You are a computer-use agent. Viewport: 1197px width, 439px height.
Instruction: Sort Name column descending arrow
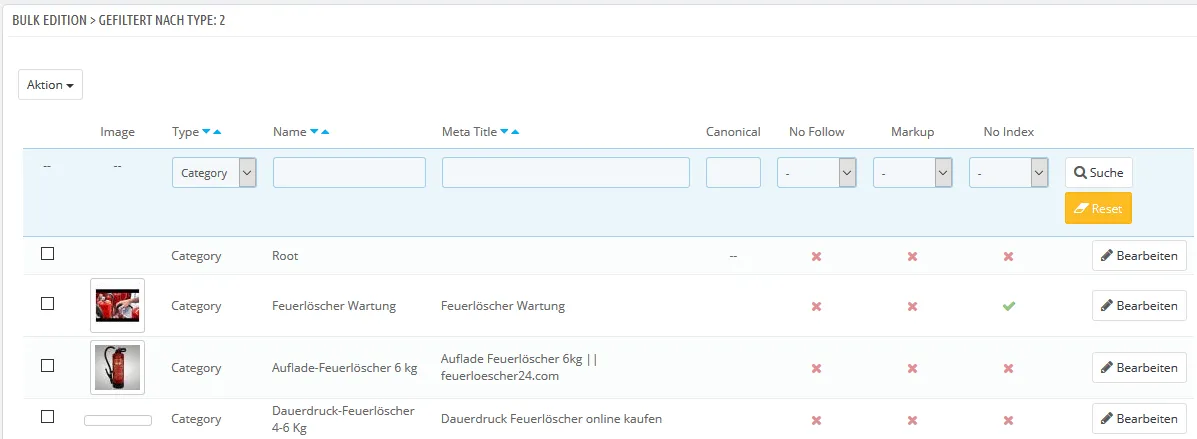(315, 132)
